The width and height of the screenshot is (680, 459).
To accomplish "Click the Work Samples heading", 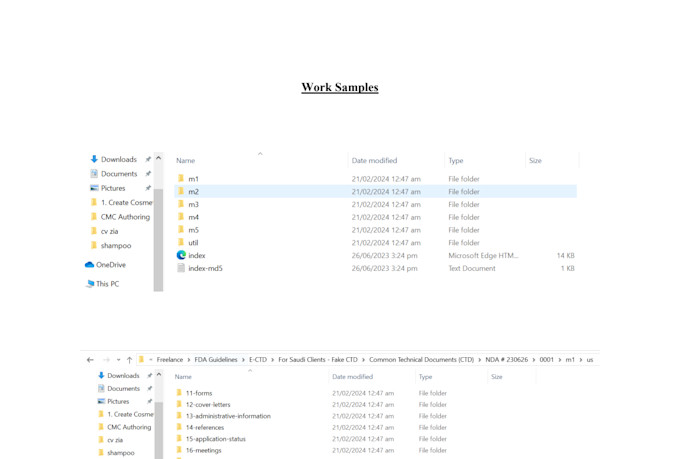I will click(x=340, y=87).
